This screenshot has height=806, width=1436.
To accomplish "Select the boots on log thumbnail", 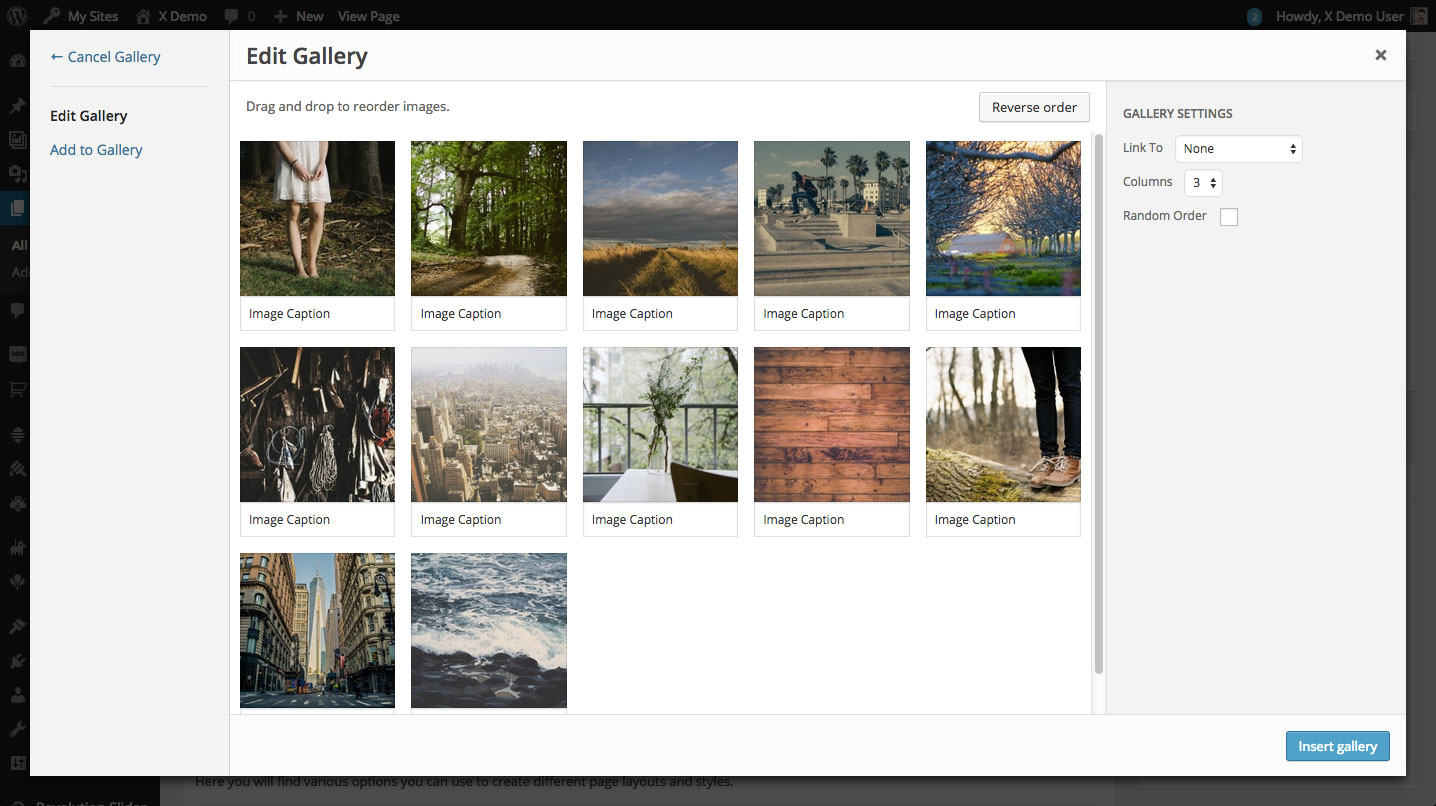I will [1003, 424].
